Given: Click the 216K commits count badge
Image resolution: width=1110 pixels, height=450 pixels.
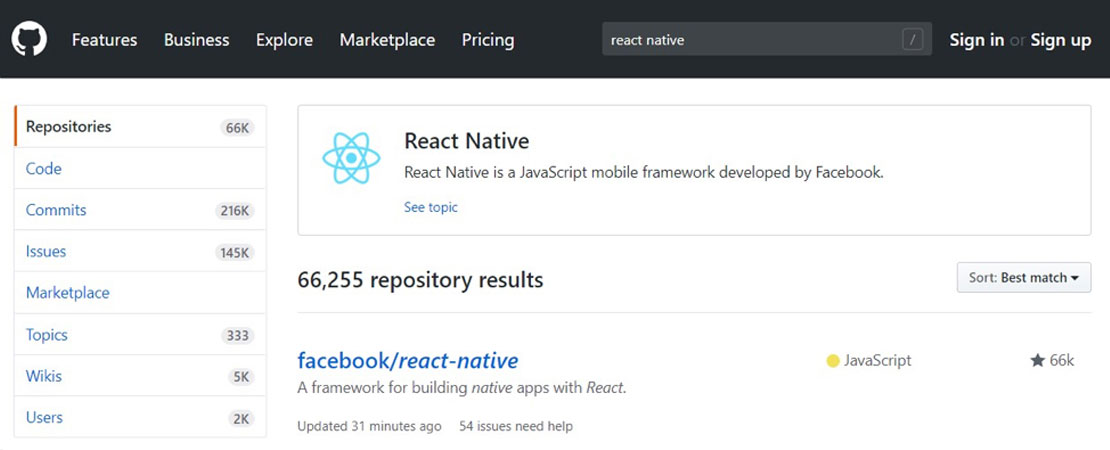Looking at the screenshot, I should click(234, 211).
